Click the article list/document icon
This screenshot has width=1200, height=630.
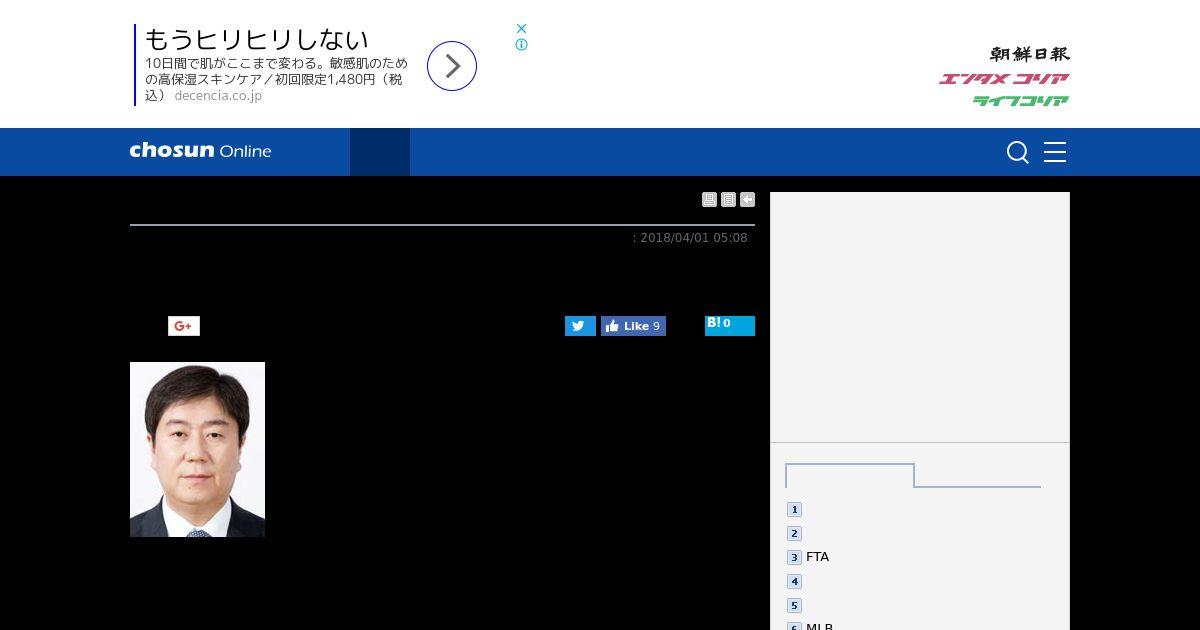728,200
